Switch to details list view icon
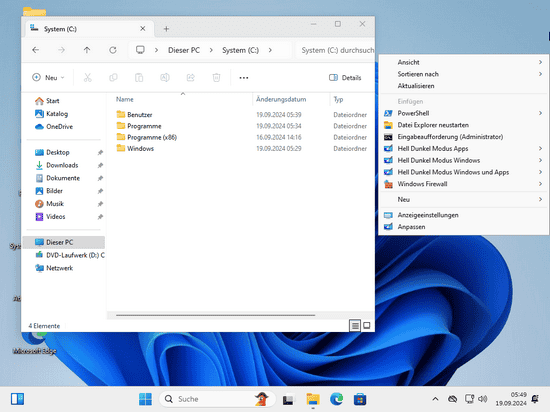 pyautogui.click(x=355, y=326)
